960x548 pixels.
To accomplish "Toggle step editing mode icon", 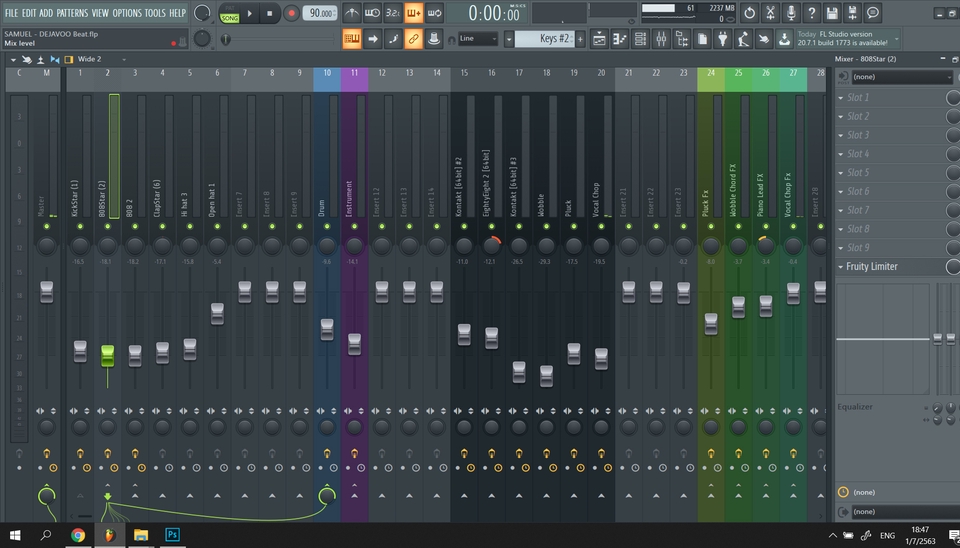I will [x=393, y=39].
